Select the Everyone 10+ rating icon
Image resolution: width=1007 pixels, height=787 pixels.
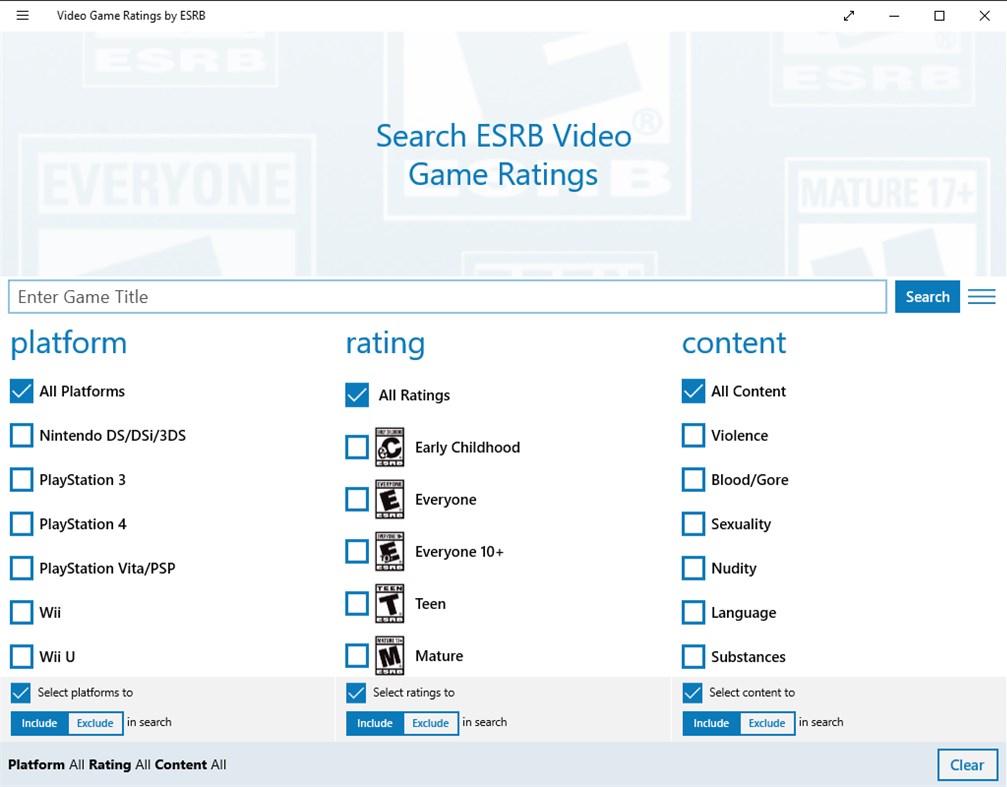click(x=389, y=550)
